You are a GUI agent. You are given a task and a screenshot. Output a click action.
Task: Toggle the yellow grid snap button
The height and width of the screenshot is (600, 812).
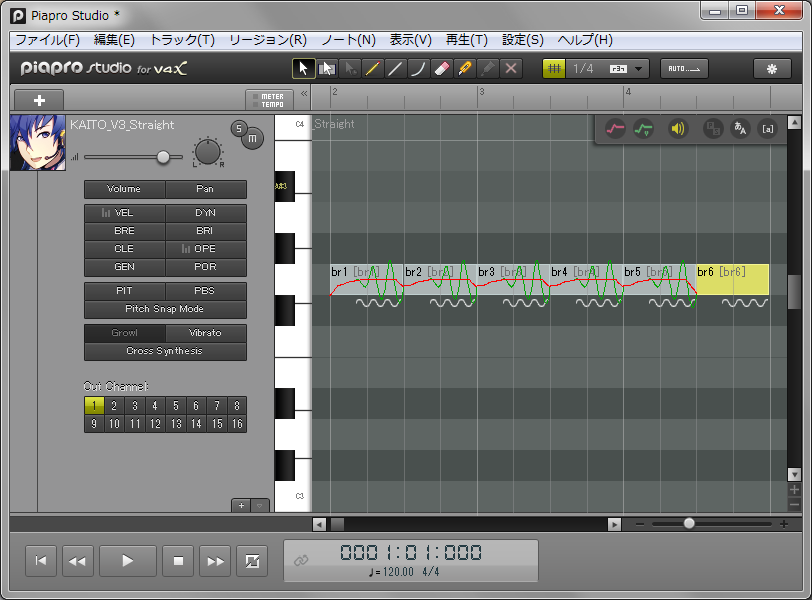554,68
